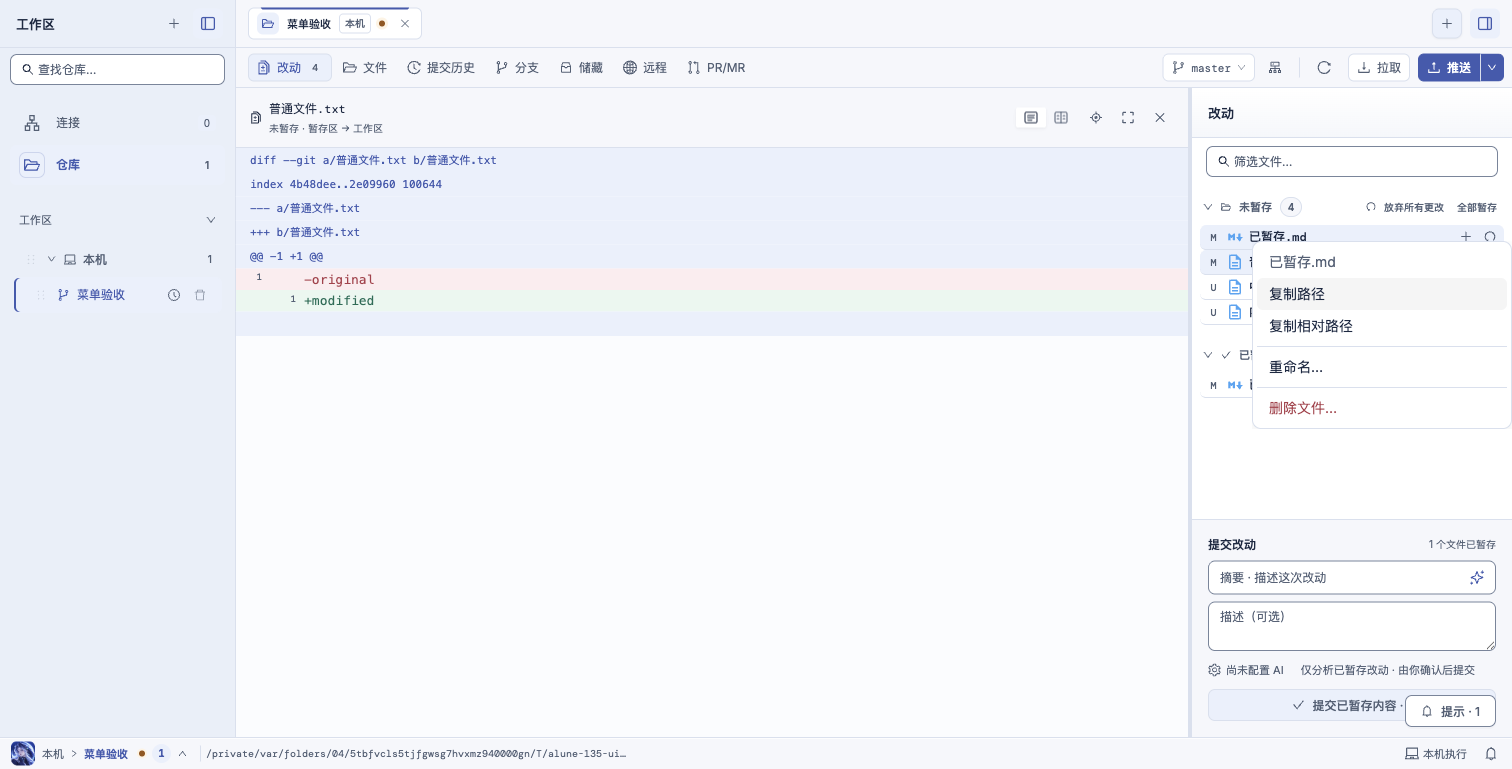Click the 拉取 button
Screen dimensions: 1512x769
click(x=1379, y=68)
